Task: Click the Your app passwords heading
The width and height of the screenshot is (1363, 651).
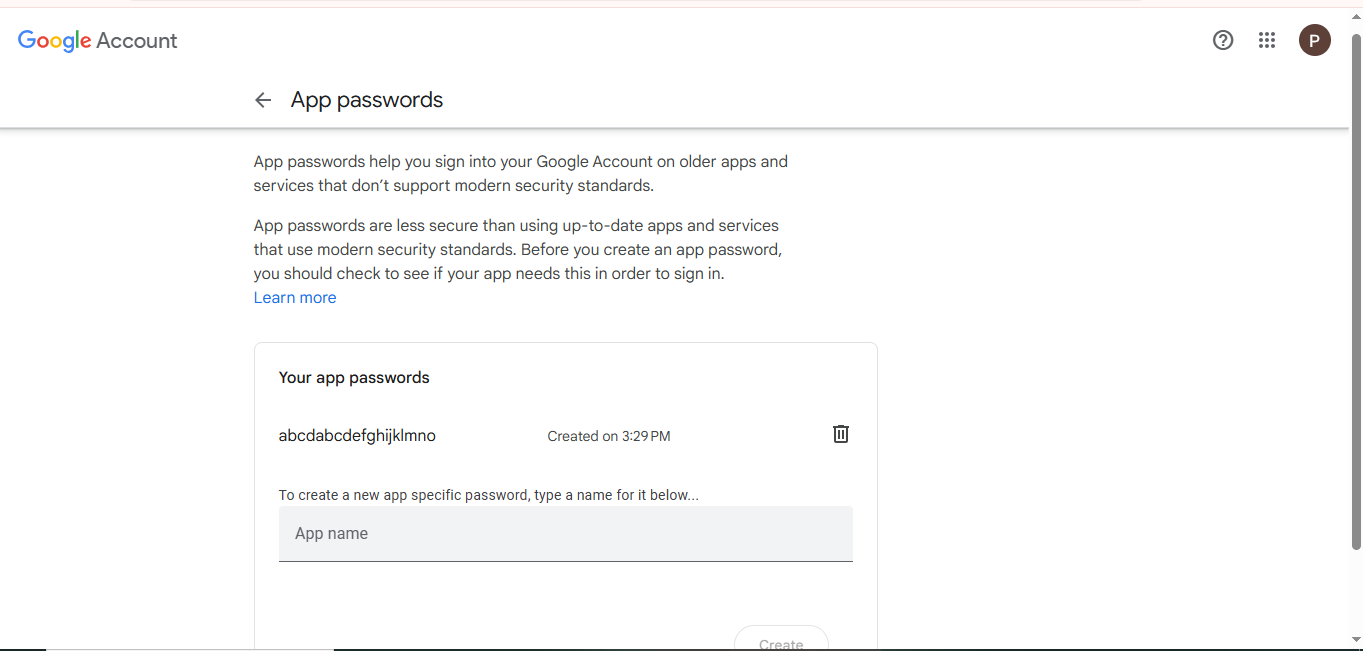Action: coord(354,378)
